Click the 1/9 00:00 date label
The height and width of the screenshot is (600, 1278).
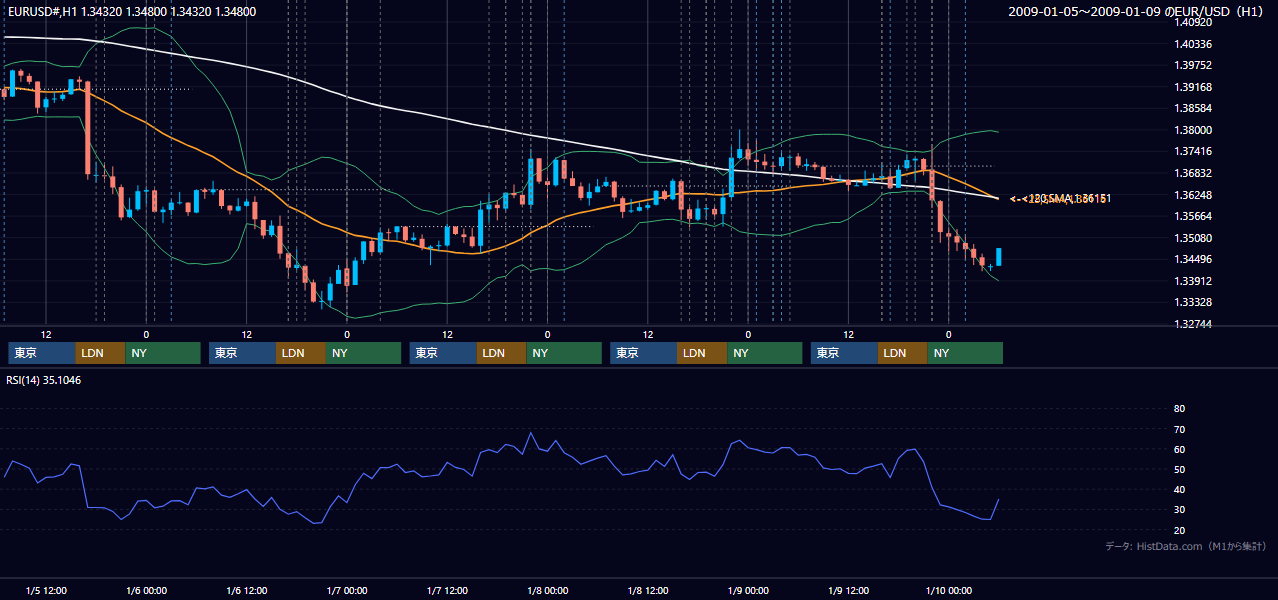[749, 590]
